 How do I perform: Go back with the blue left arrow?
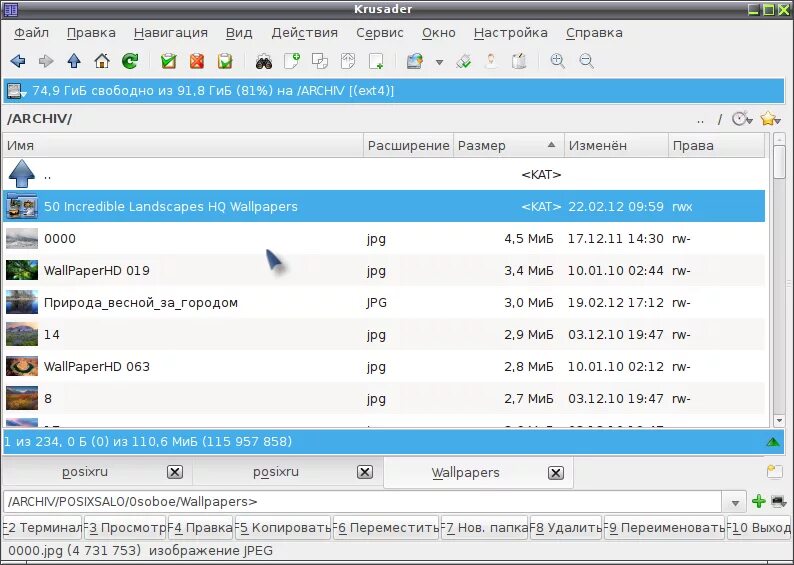[x=18, y=61]
